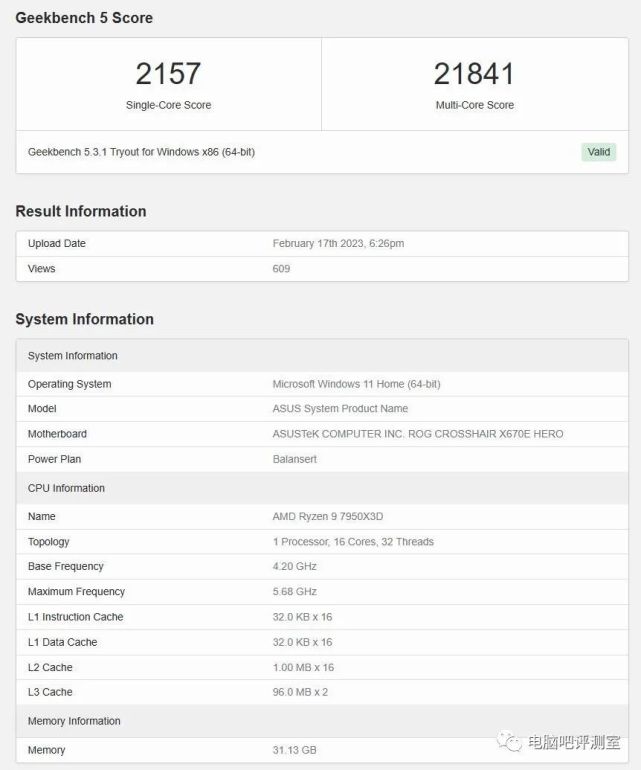Screen dimensions: 641x770
Task: Select the Balansert power plan value
Action: (295, 459)
